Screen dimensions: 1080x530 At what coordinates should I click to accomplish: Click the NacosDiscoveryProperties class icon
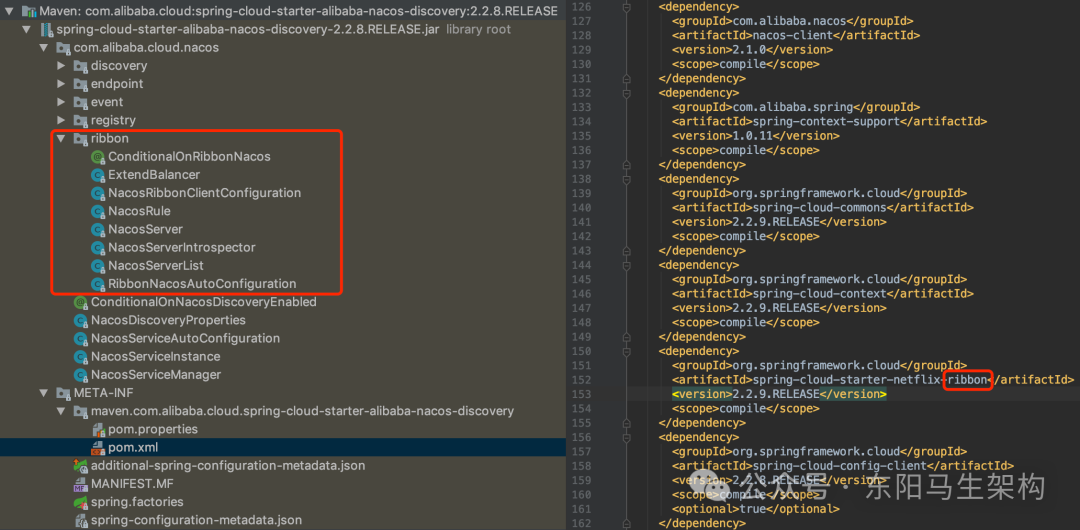pyautogui.click(x=81, y=320)
